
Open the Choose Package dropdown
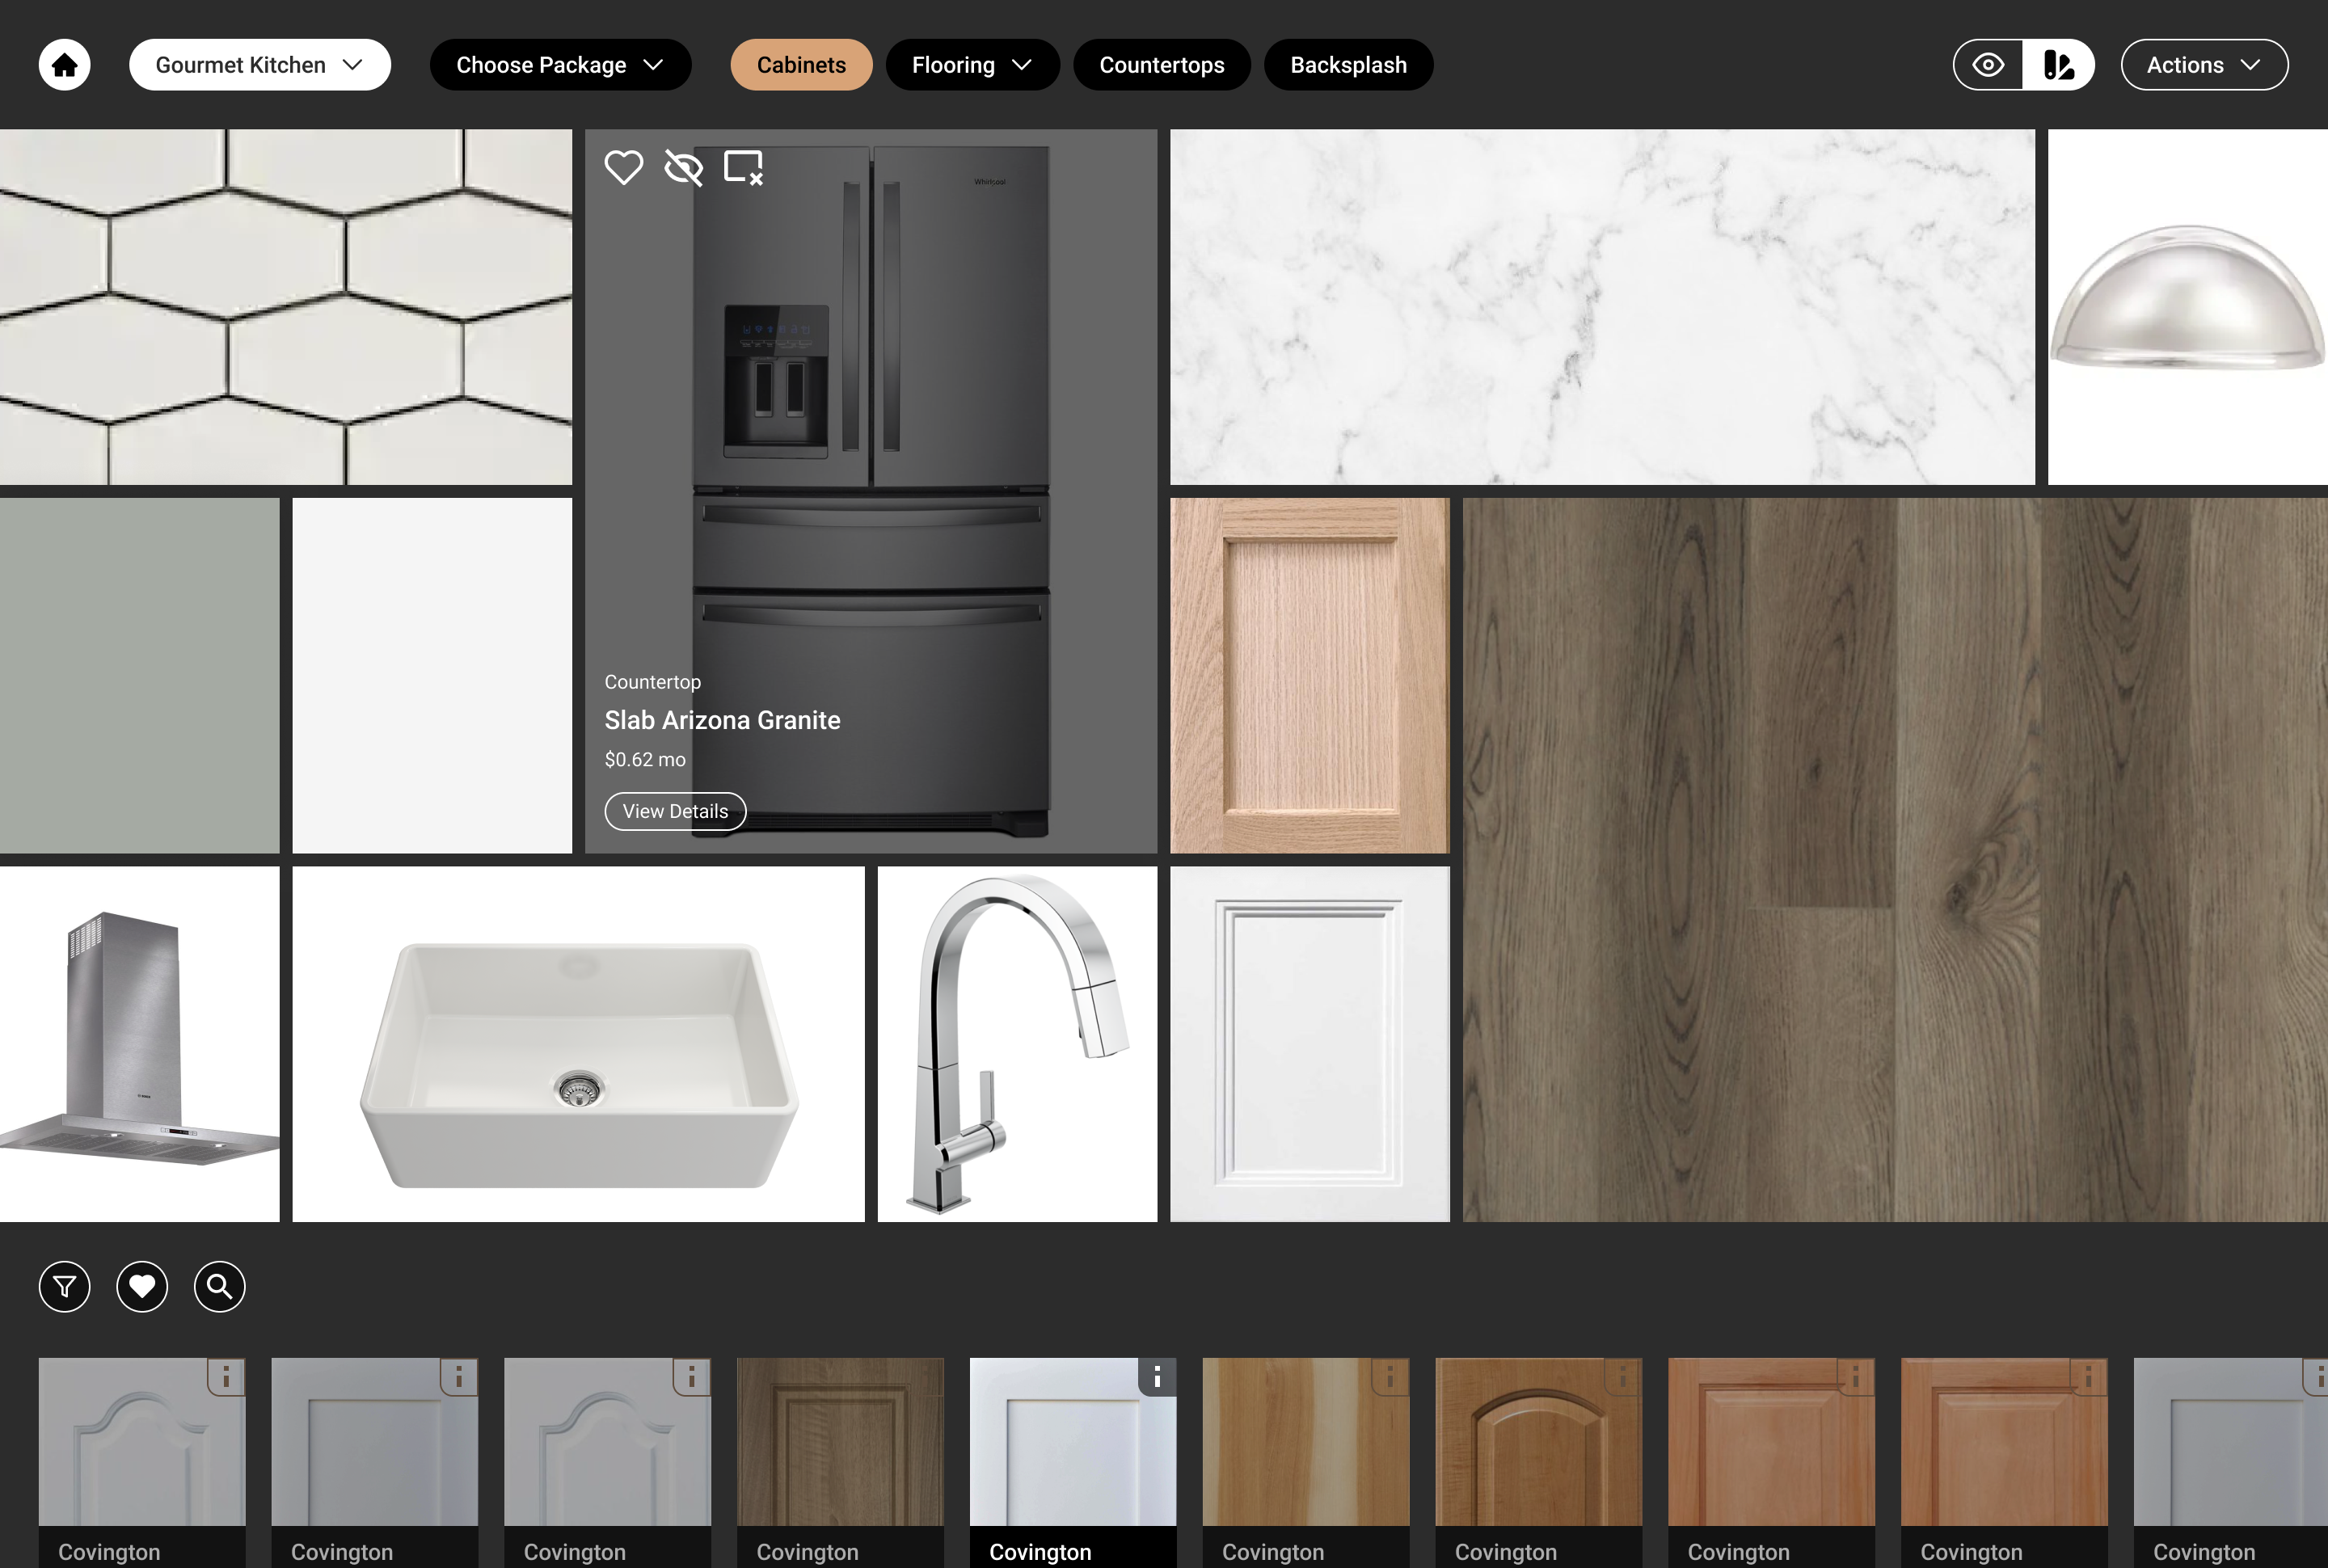pos(561,65)
